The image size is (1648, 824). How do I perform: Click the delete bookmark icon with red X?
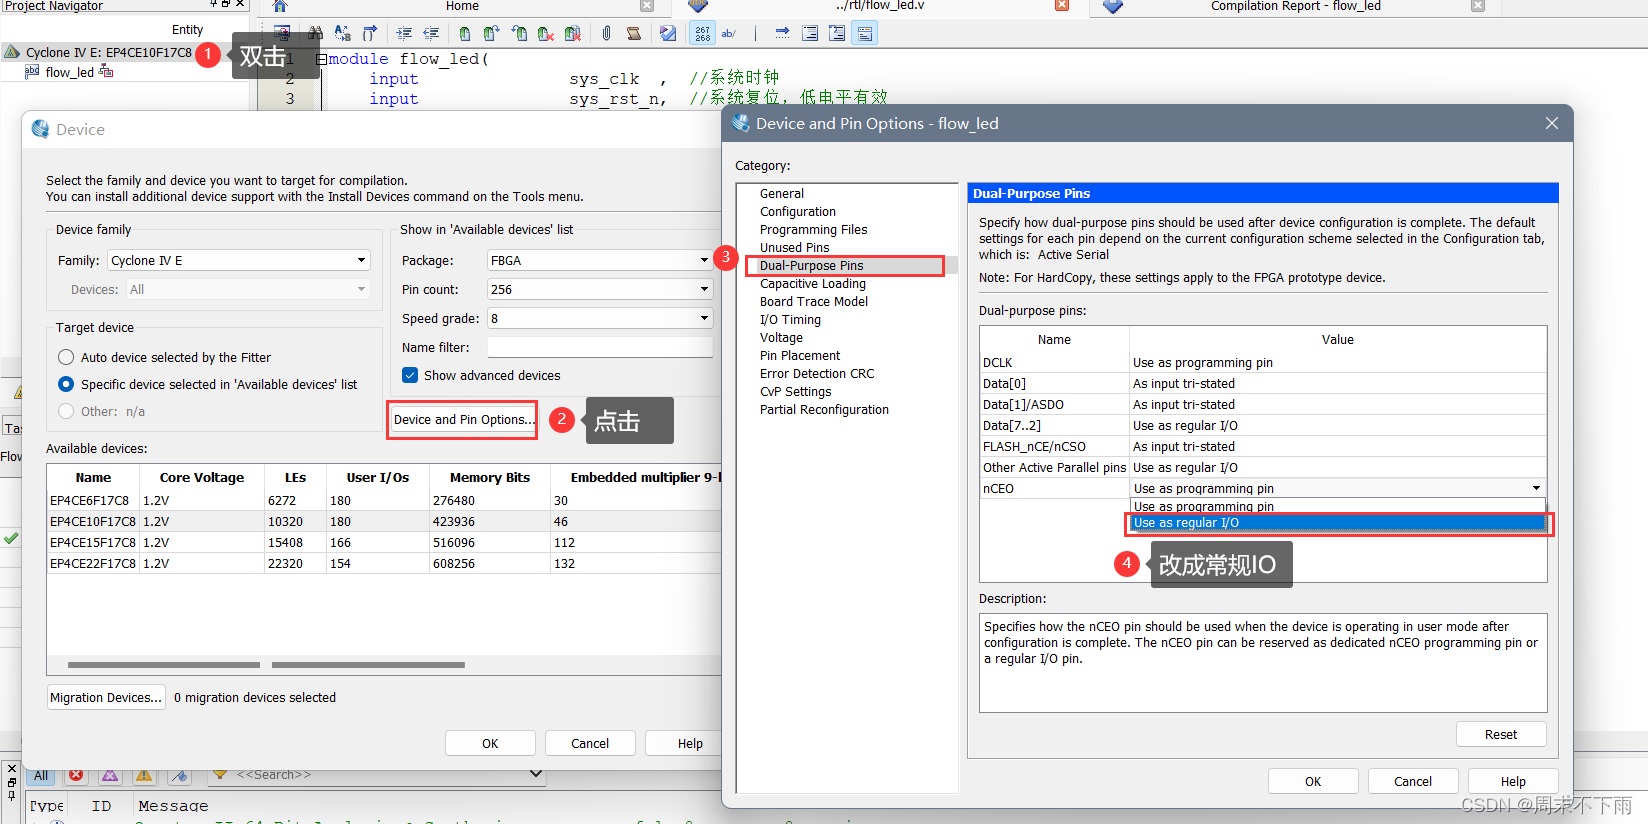[x=545, y=33]
